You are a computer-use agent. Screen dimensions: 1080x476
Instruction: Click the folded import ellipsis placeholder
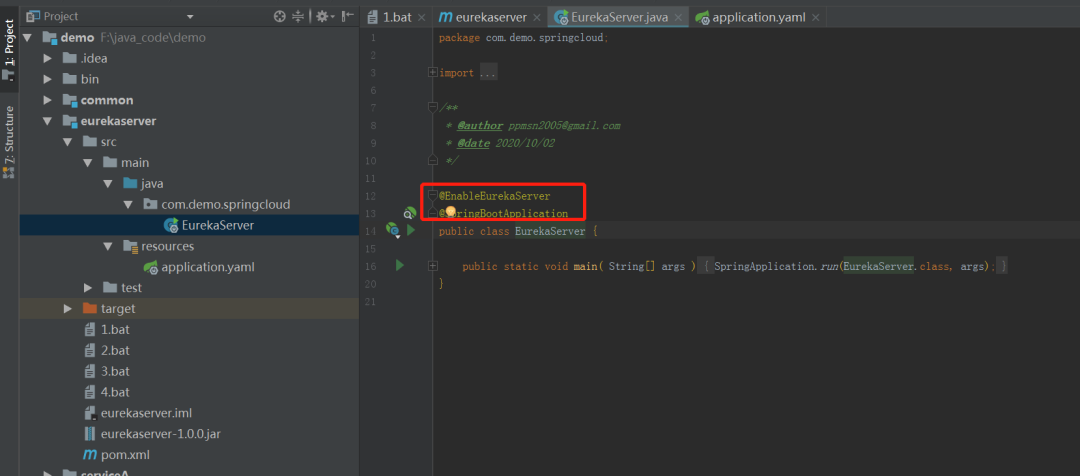488,72
